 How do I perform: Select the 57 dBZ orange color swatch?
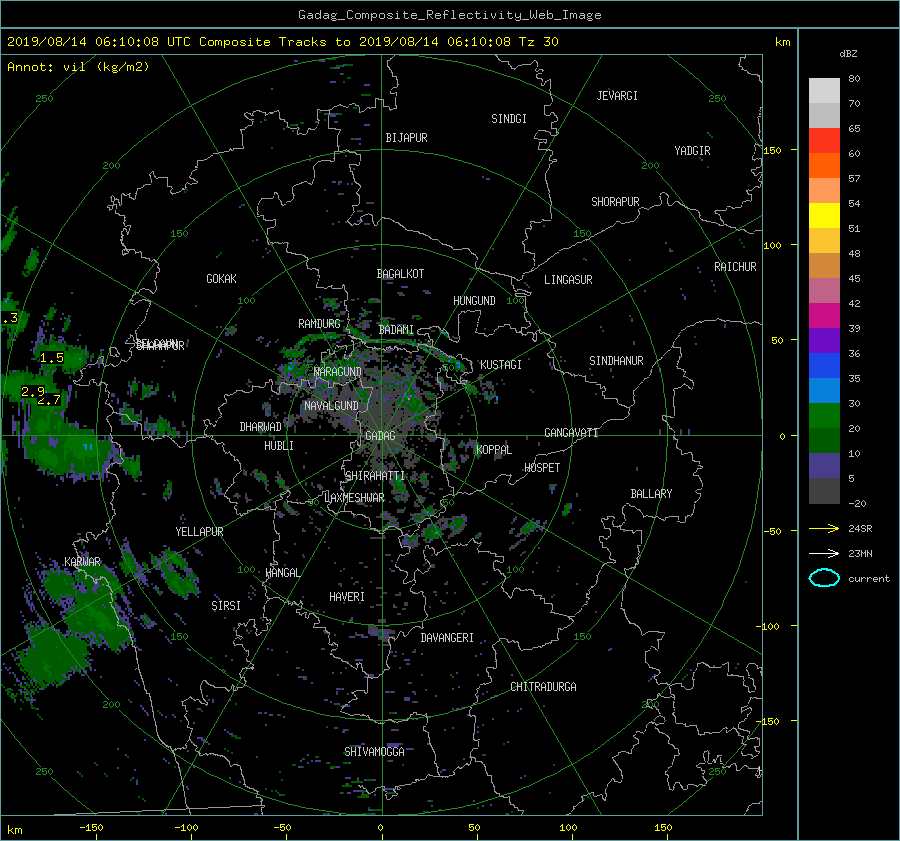[x=824, y=165]
